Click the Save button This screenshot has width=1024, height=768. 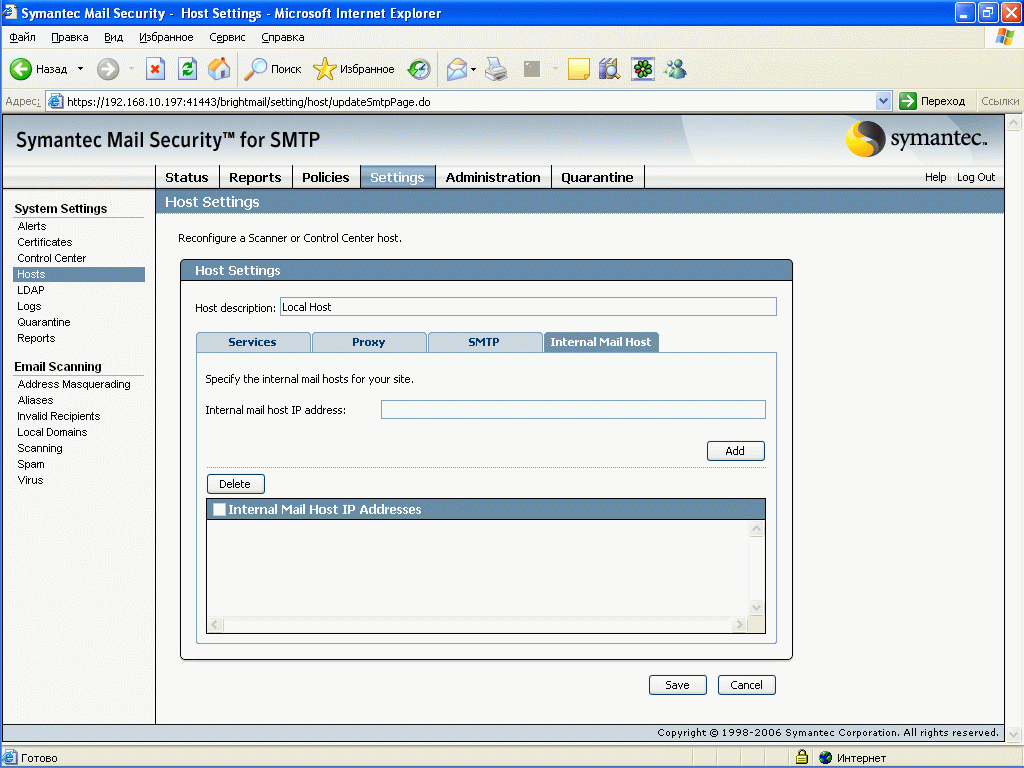(x=677, y=685)
